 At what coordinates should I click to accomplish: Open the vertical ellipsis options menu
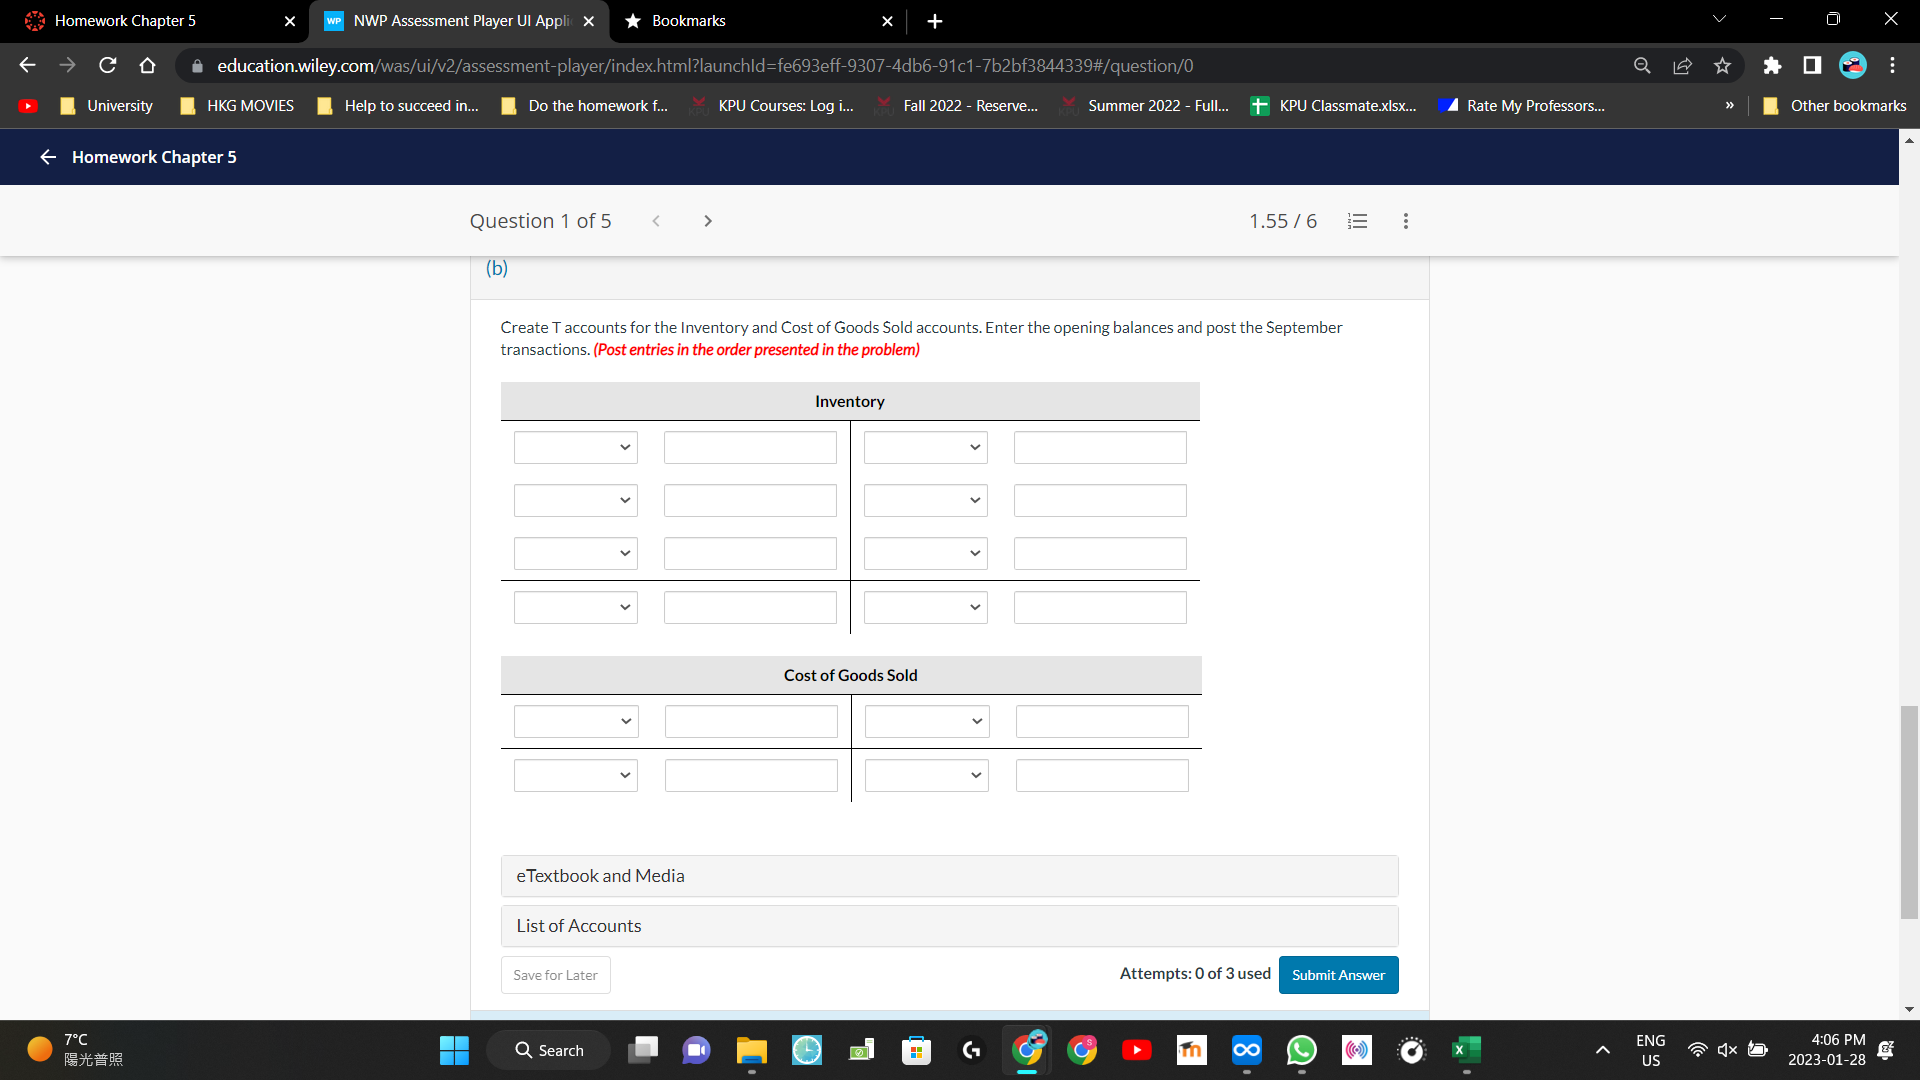(1405, 221)
